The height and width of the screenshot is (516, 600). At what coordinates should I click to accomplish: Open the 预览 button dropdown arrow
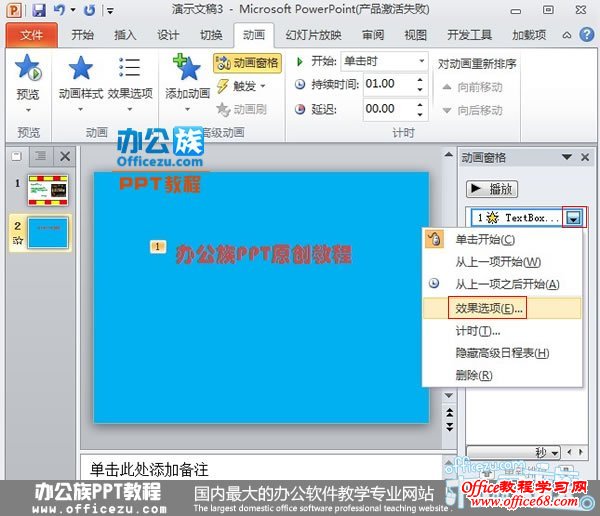pyautogui.click(x=28, y=110)
